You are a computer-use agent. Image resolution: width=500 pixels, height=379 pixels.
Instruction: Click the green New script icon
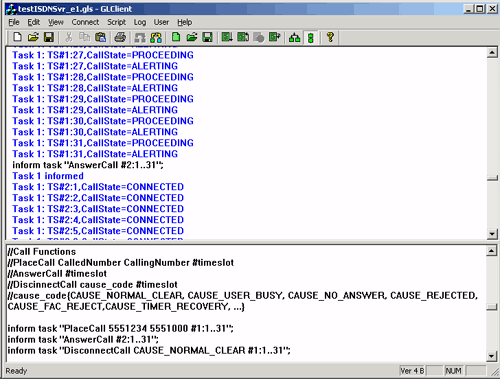coord(176,37)
